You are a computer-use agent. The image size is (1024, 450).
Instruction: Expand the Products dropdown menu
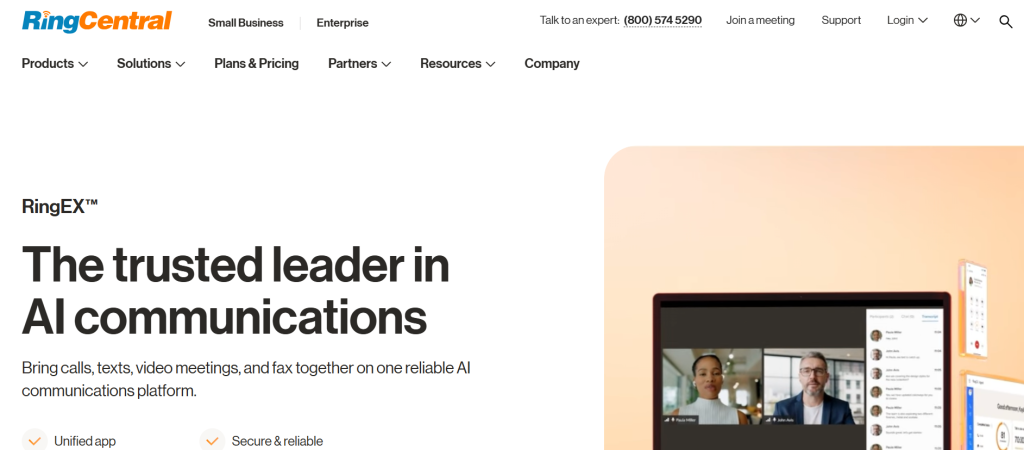point(55,63)
